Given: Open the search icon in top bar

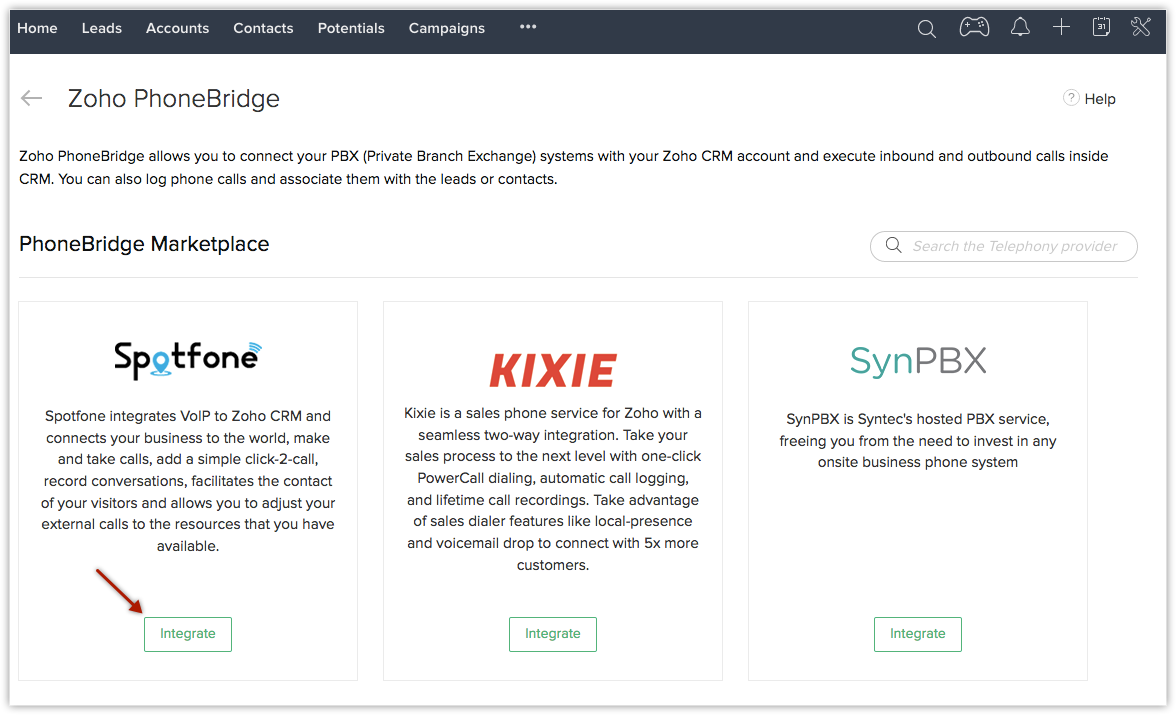Looking at the screenshot, I should click(x=926, y=29).
